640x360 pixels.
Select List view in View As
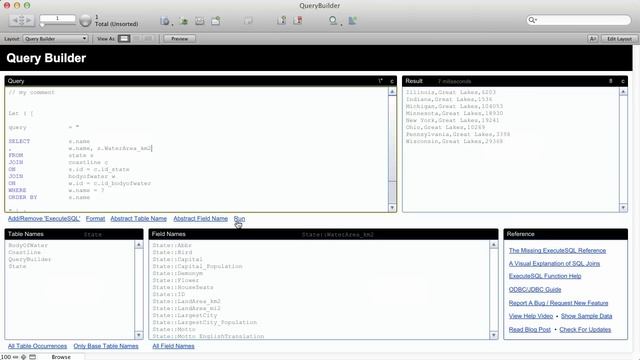[x=136, y=39]
